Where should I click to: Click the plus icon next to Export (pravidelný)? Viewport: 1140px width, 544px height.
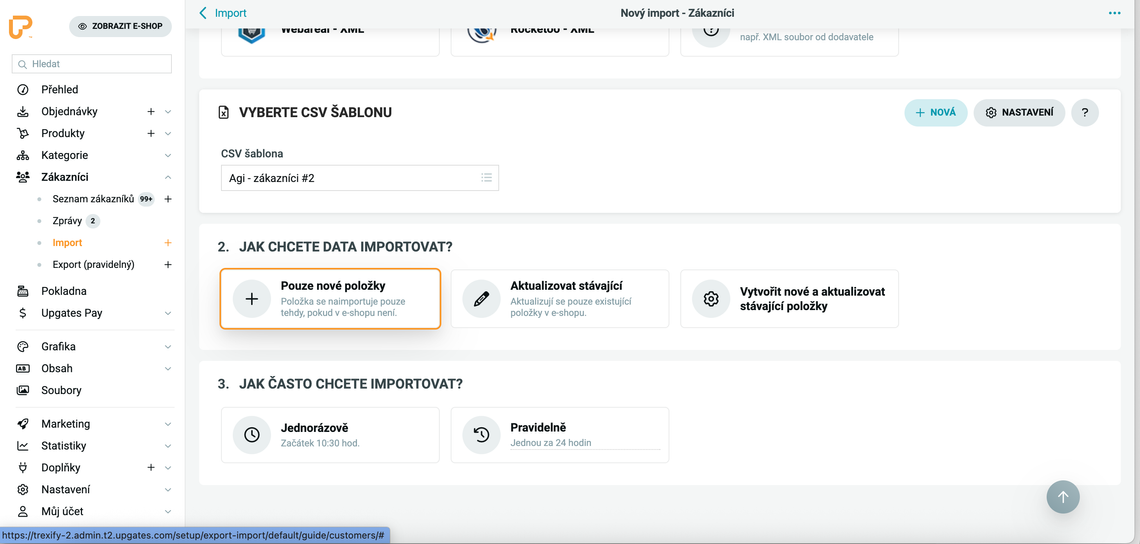click(168, 265)
